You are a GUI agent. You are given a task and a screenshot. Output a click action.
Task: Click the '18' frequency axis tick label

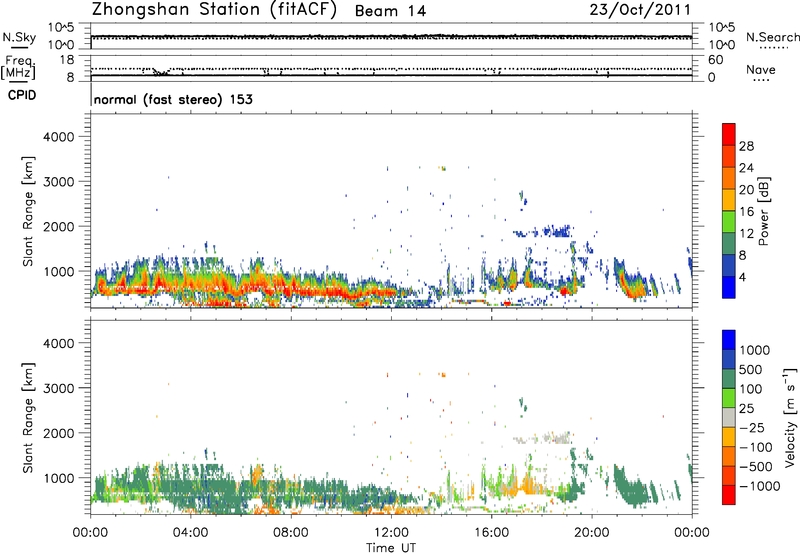(67, 60)
